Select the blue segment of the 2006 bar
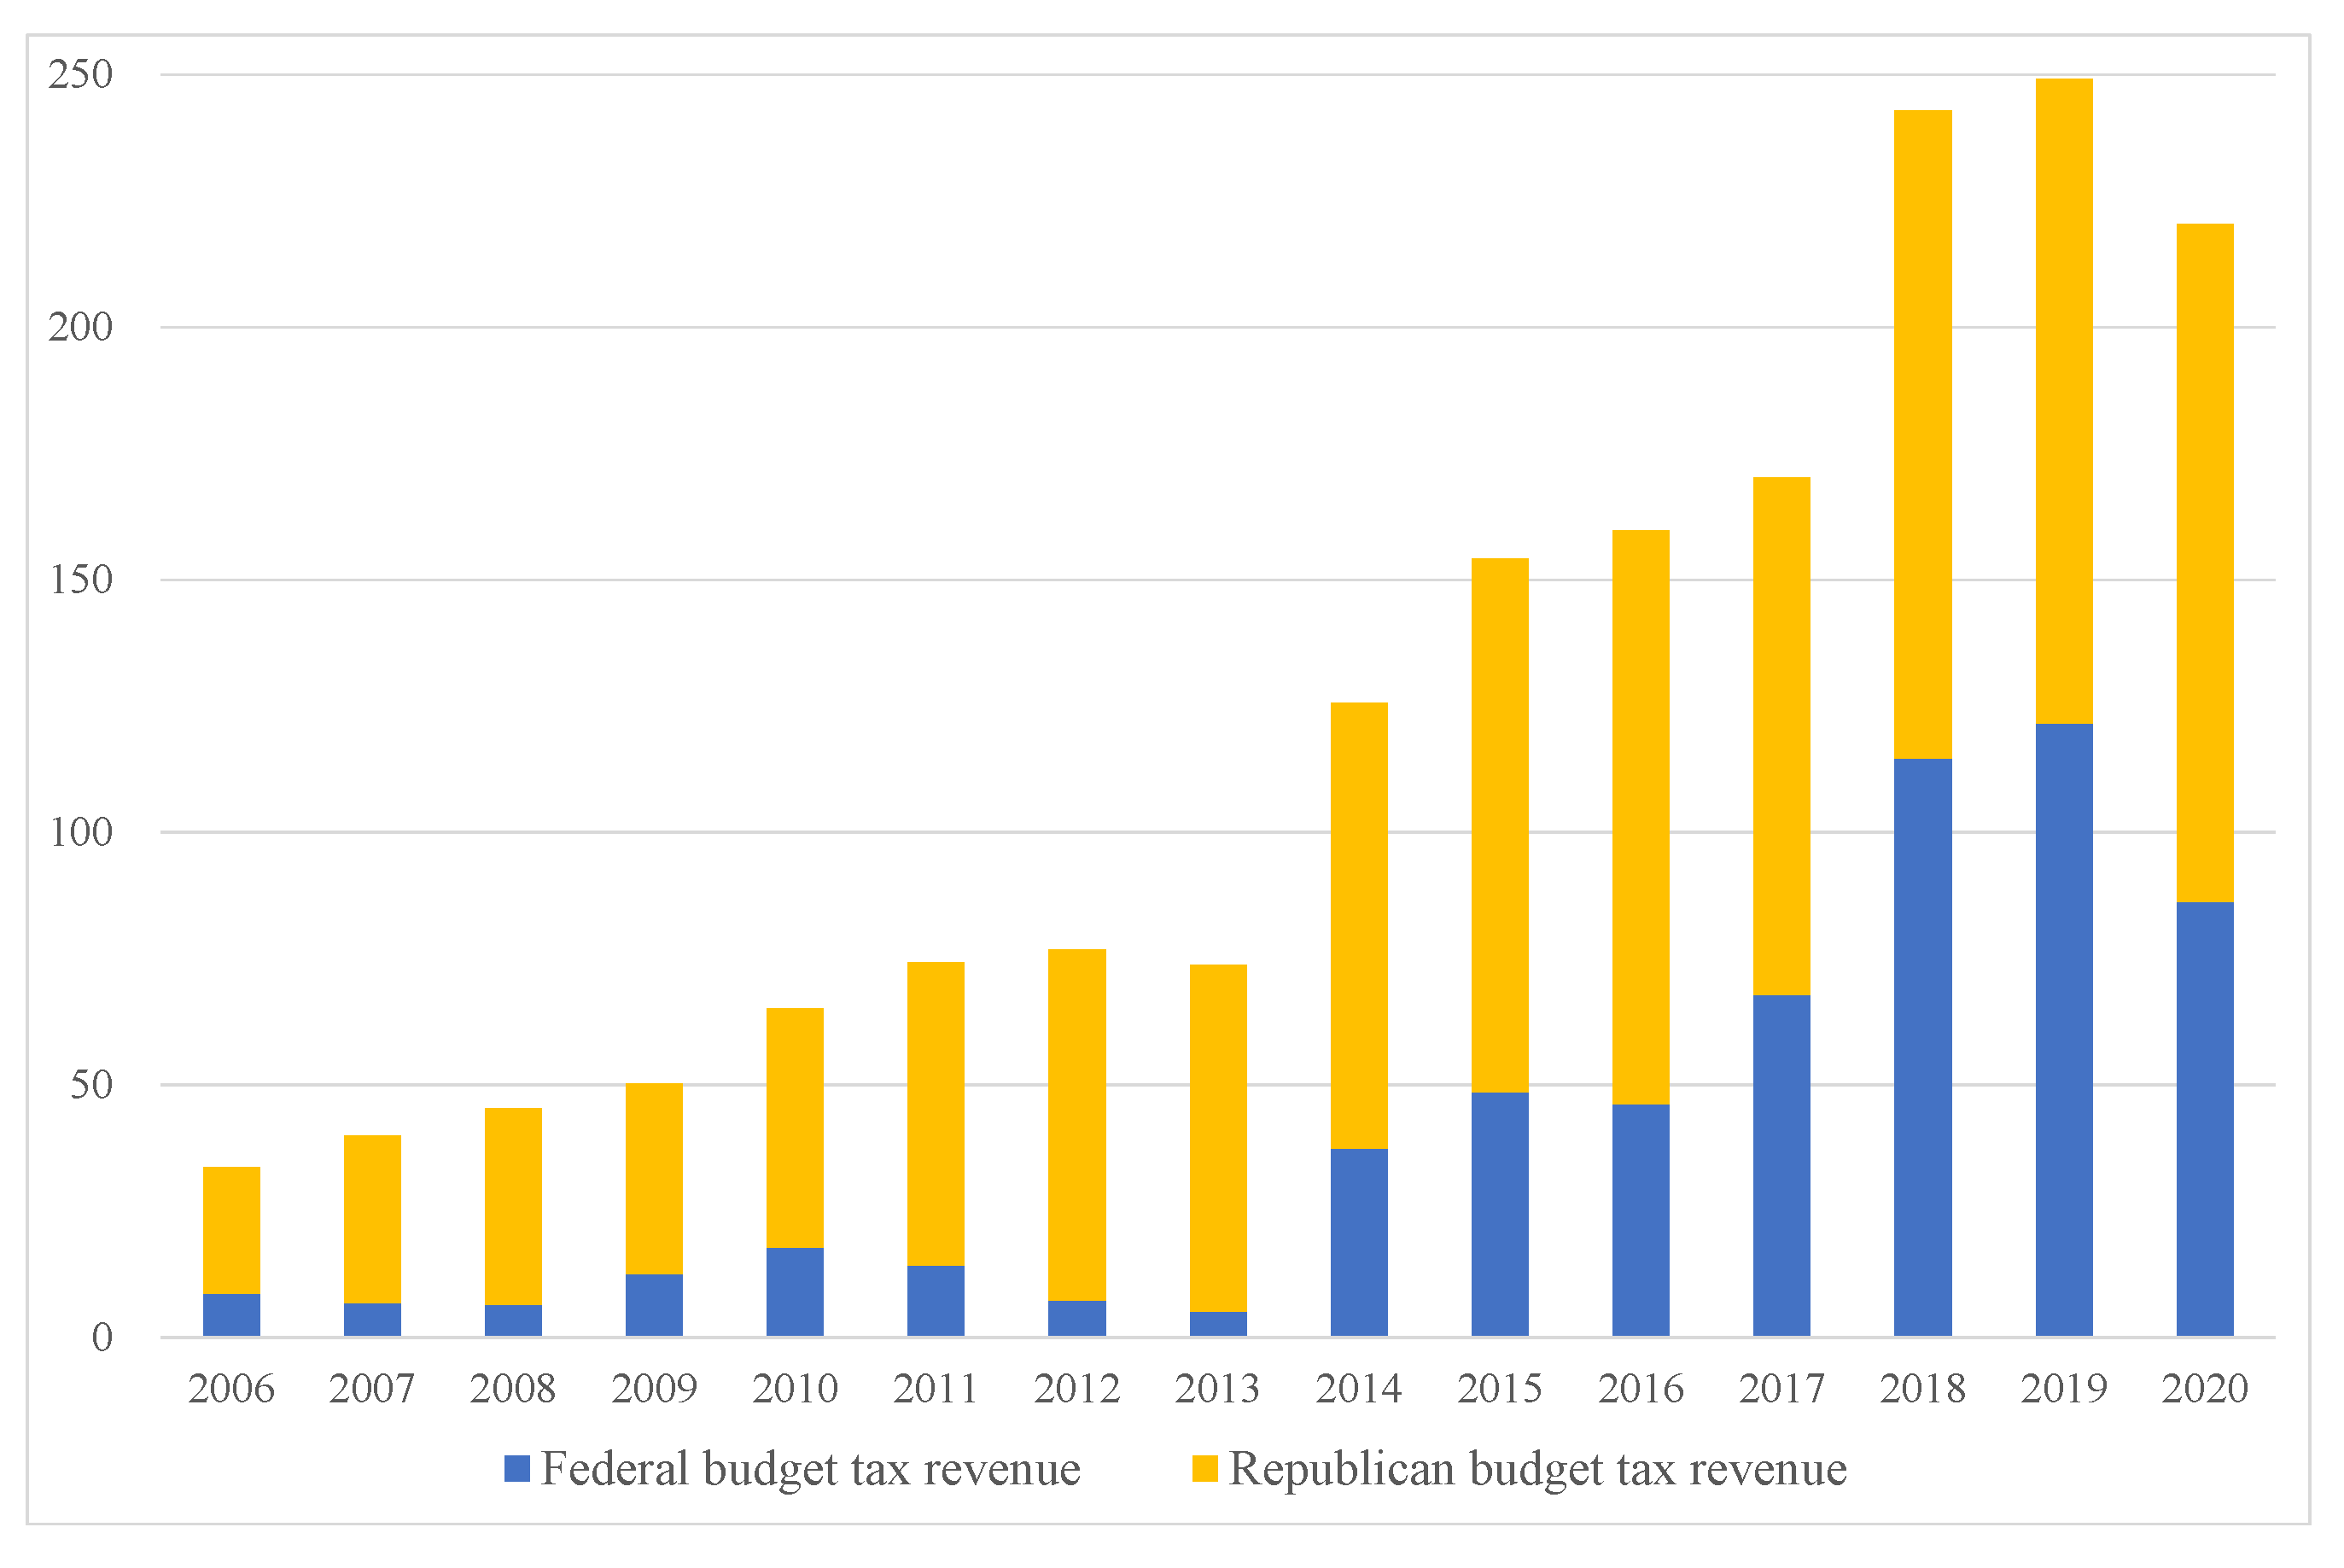The image size is (2344, 1568). point(232,1315)
